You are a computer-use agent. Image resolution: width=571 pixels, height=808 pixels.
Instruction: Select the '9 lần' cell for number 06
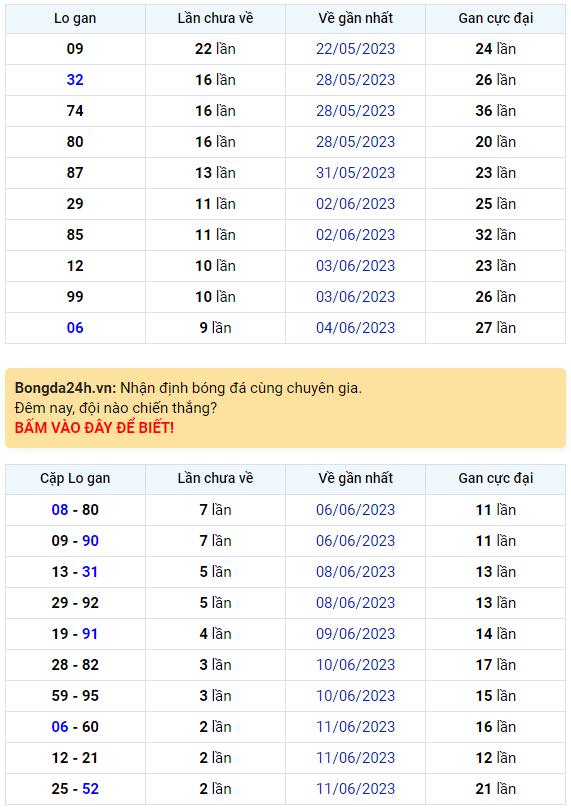[x=215, y=328]
